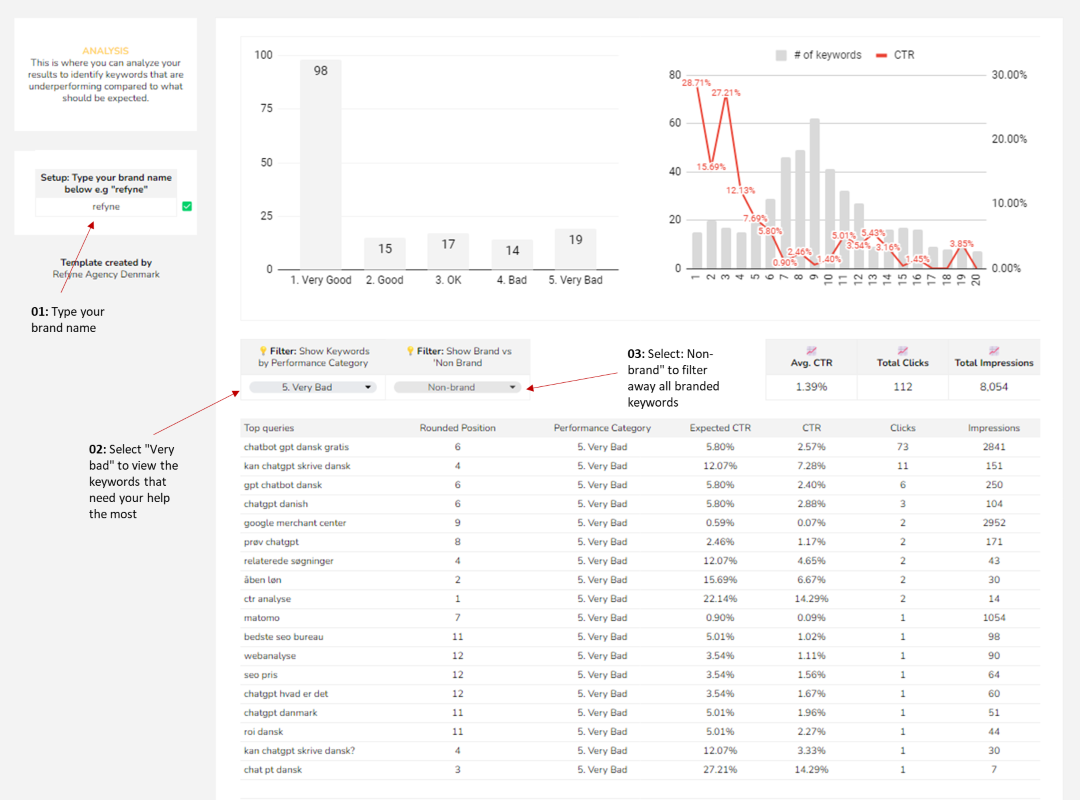Select query 'åben løn'
Image resolution: width=1080 pixels, height=800 pixels.
[x=262, y=580]
